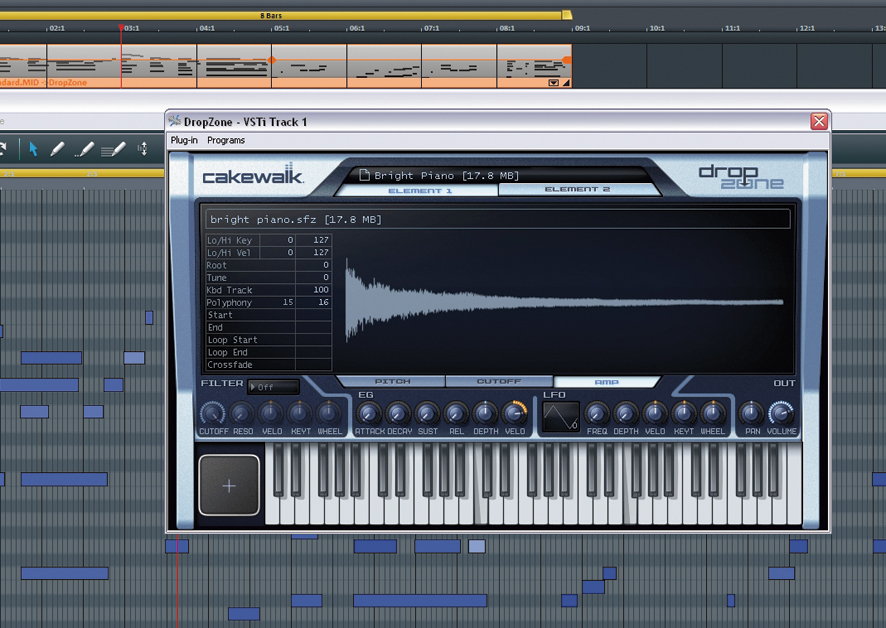
Task: Click the filter Wheel knob
Action: 328,414
